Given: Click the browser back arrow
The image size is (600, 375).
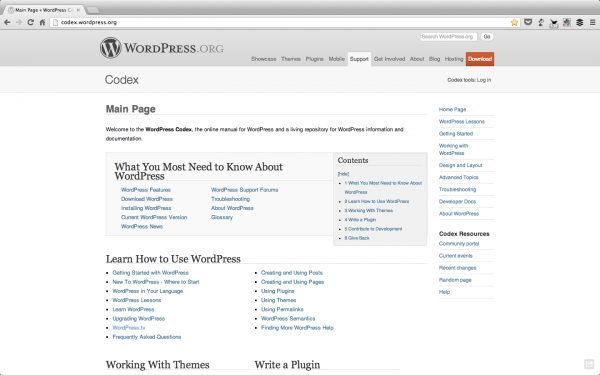Looking at the screenshot, I should pos(7,23).
